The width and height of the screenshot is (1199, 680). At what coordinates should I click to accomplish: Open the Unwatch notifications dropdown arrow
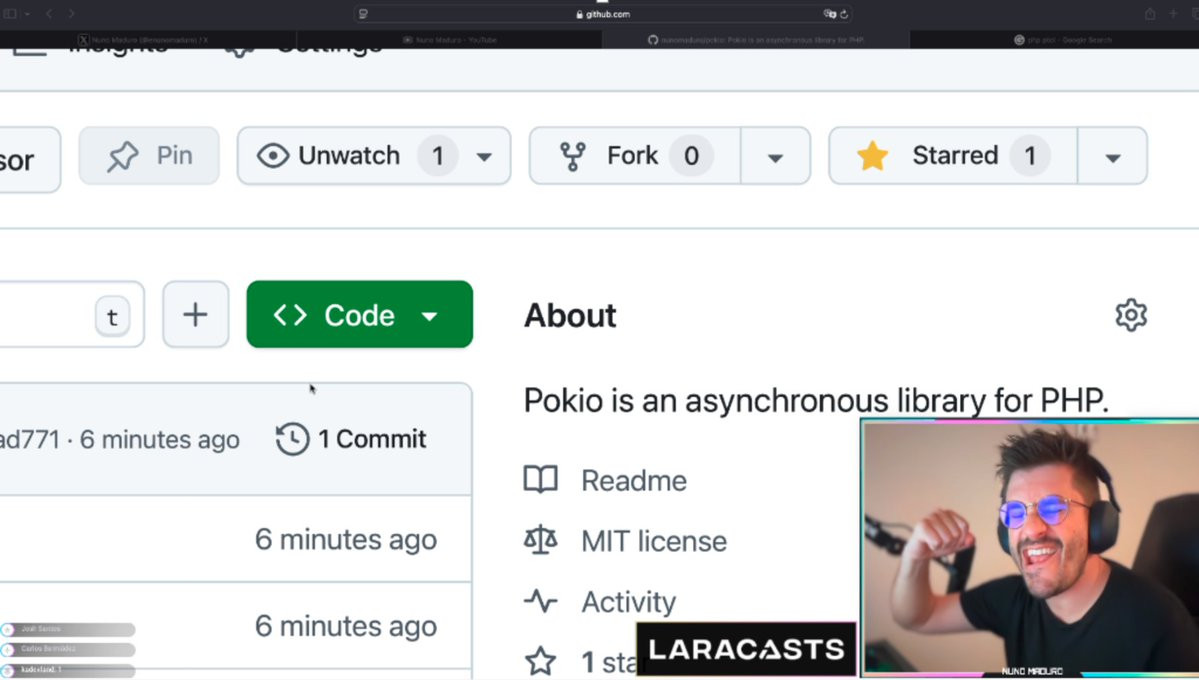click(484, 157)
